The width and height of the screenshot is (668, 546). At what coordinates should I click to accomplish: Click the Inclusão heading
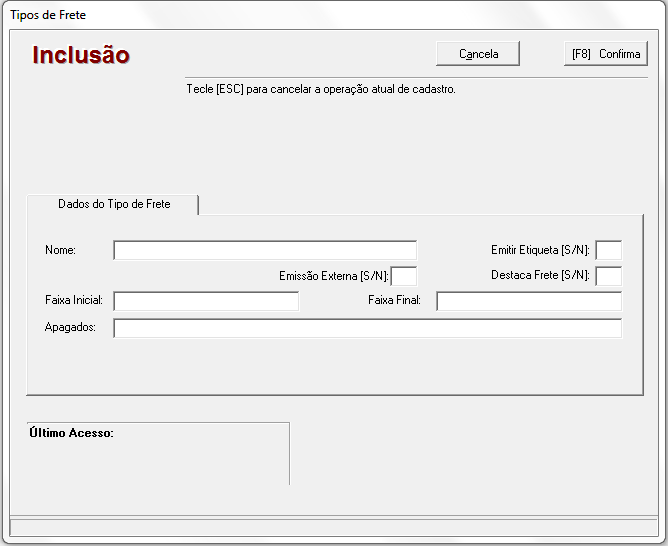(81, 55)
